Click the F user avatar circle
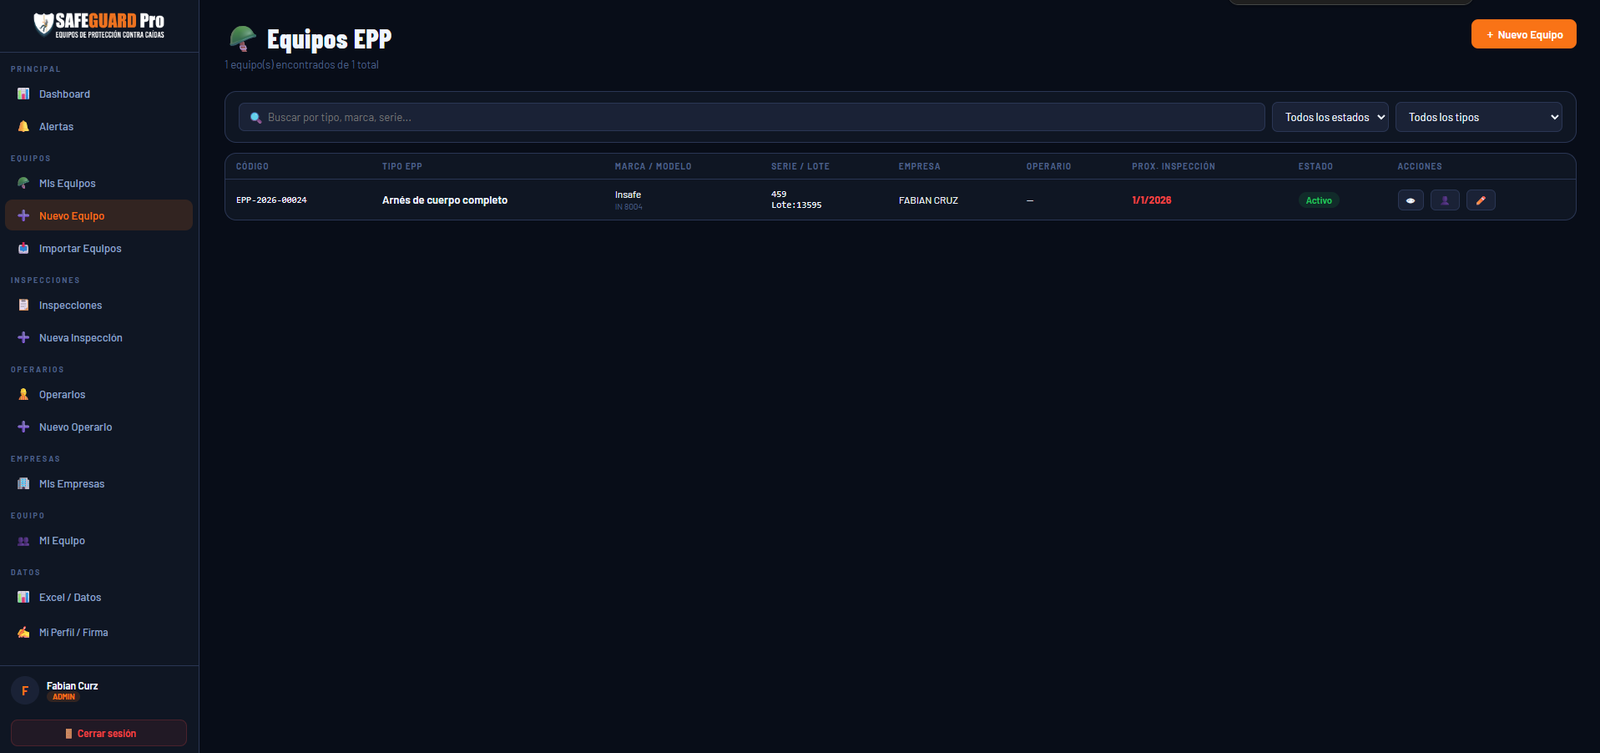The image size is (1600, 753). pos(25,690)
